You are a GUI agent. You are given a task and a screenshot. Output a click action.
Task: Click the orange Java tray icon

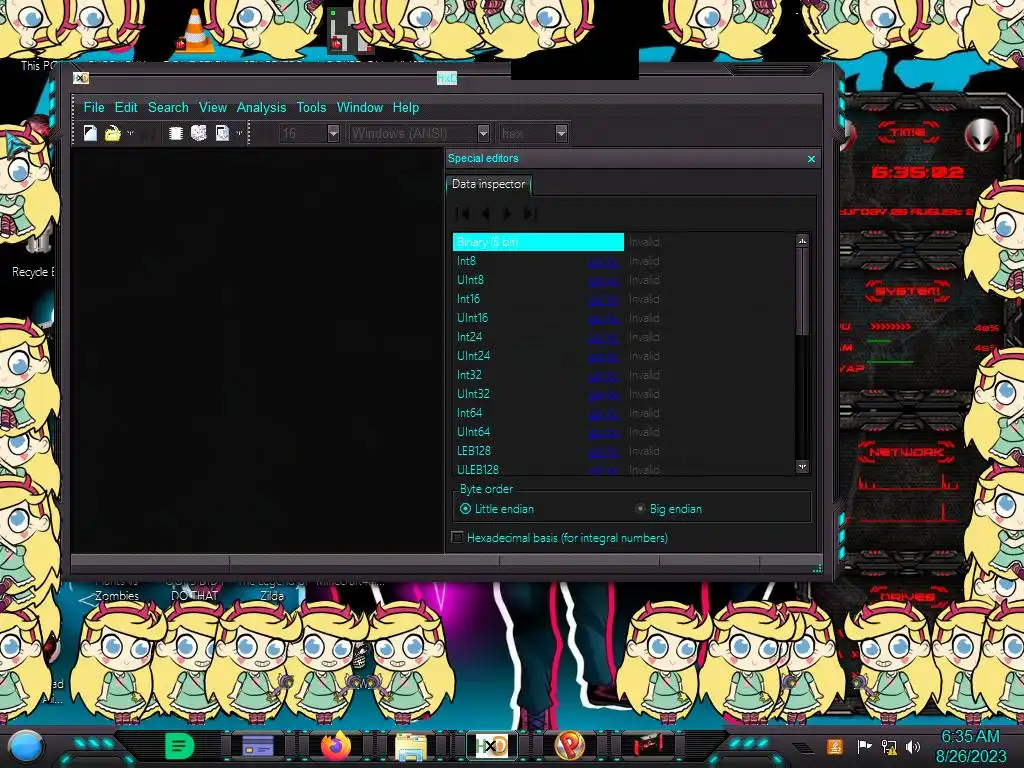[x=835, y=746]
